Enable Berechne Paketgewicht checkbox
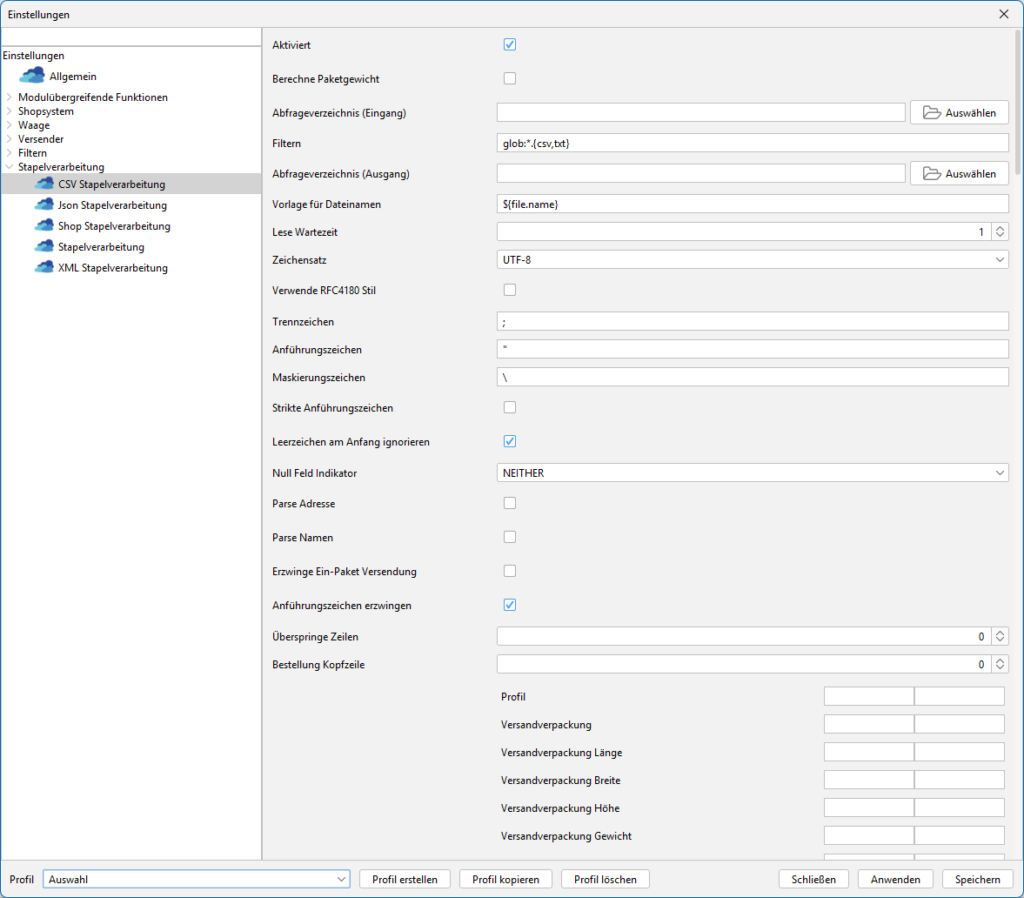Viewport: 1024px width, 898px height. click(x=509, y=78)
